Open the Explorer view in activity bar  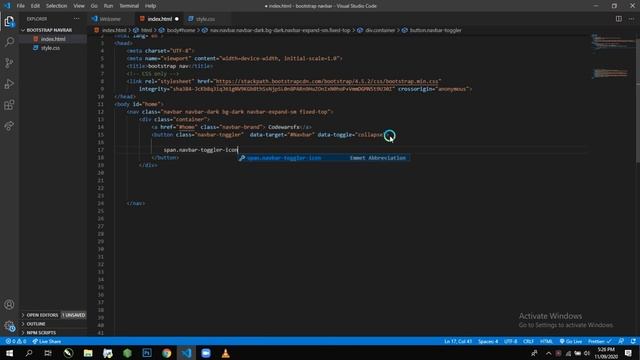pyautogui.click(x=9, y=21)
